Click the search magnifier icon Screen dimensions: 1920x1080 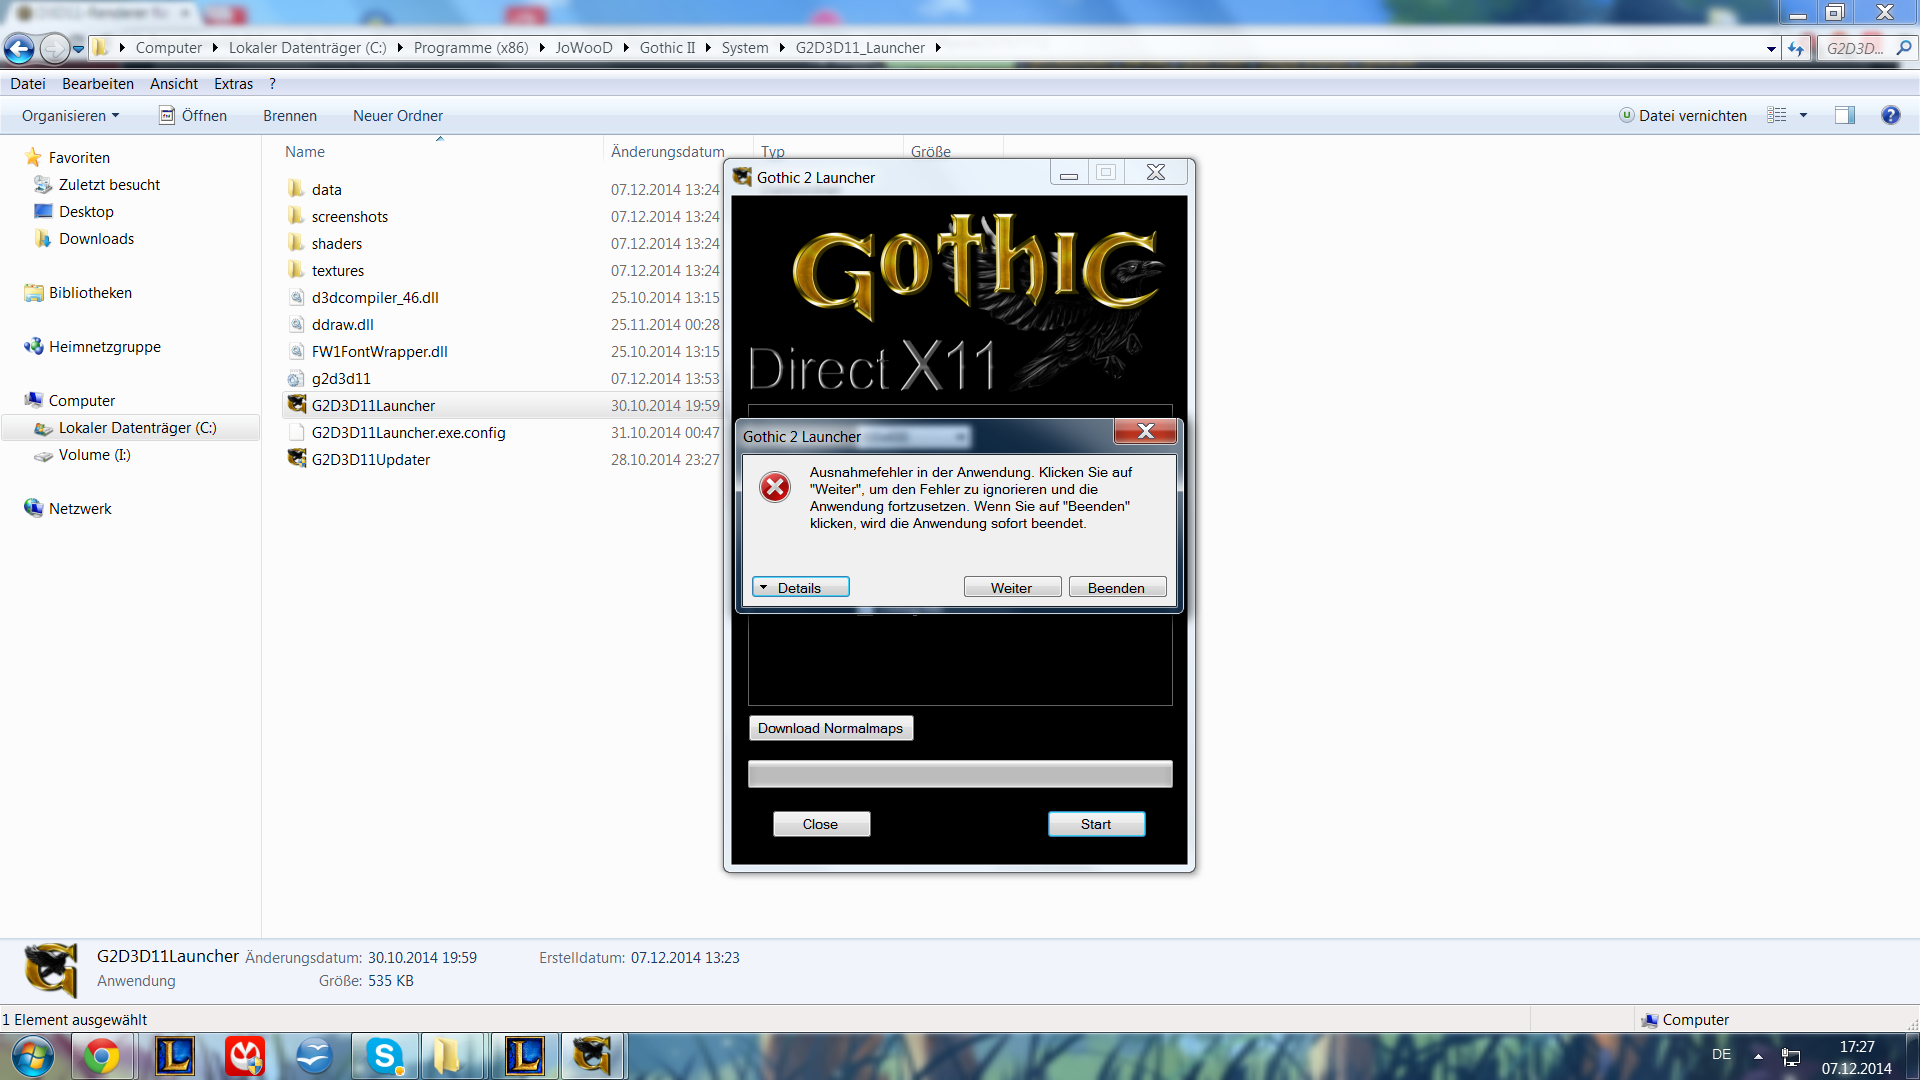point(1904,47)
